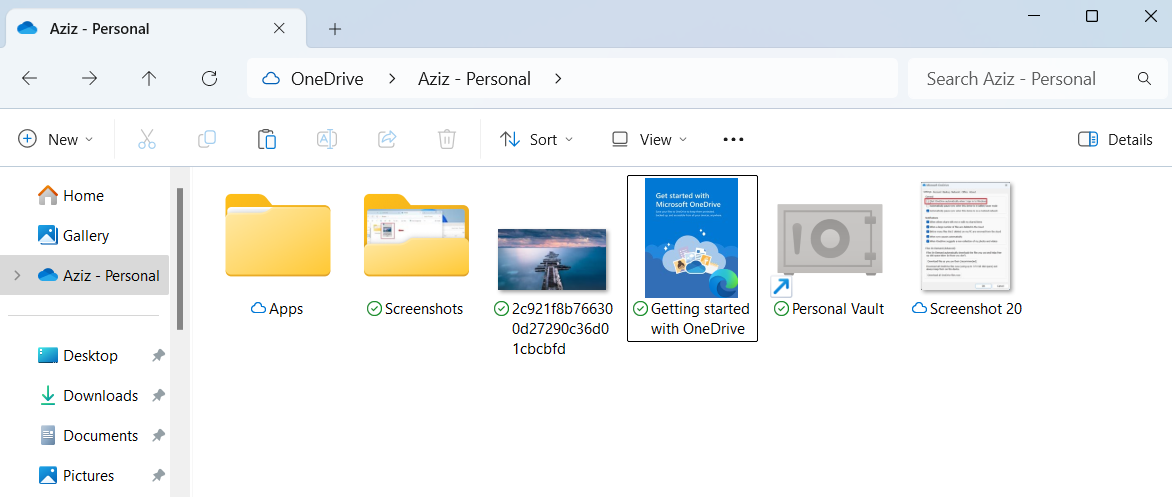Click chevron after OneDrive in address bar

392,78
